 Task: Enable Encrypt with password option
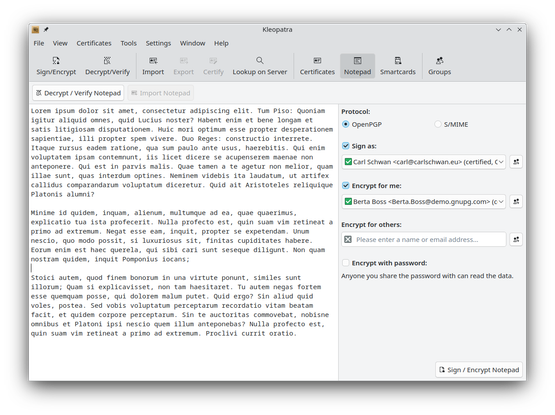[346, 263]
